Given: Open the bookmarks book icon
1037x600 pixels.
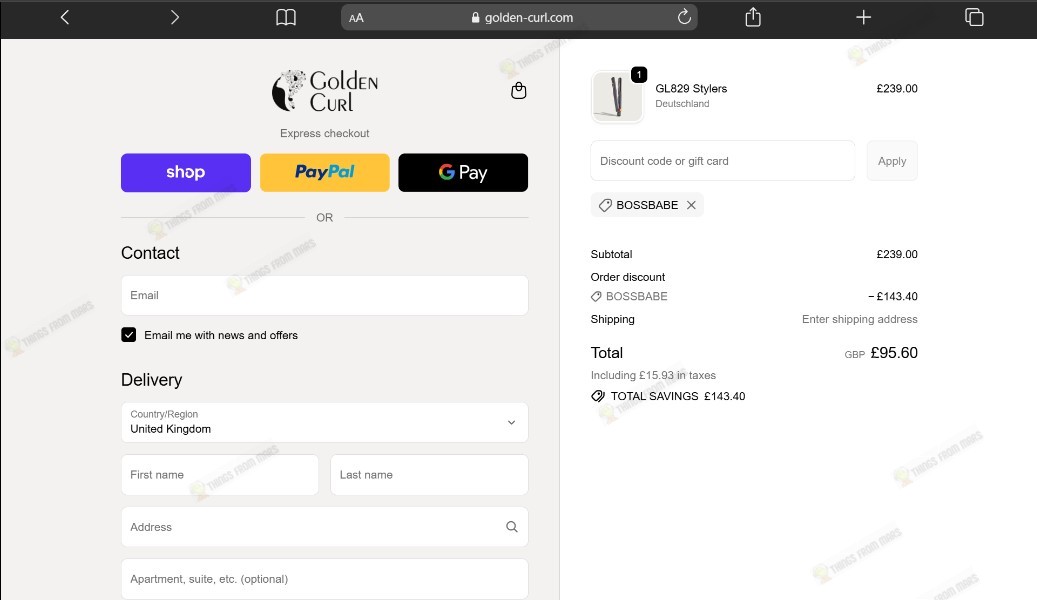Looking at the screenshot, I should 286,18.
